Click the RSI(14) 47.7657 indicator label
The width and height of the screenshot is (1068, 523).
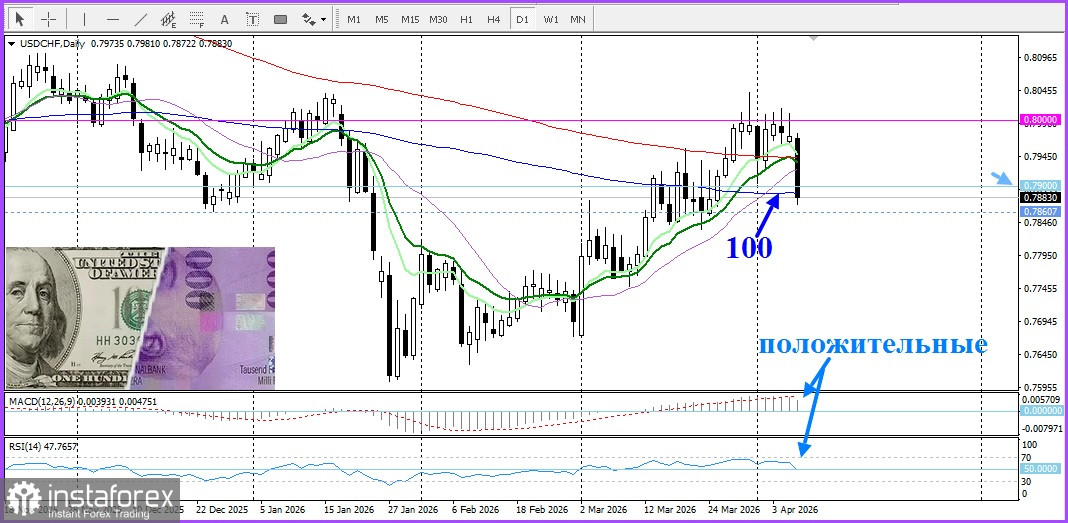tap(43, 447)
